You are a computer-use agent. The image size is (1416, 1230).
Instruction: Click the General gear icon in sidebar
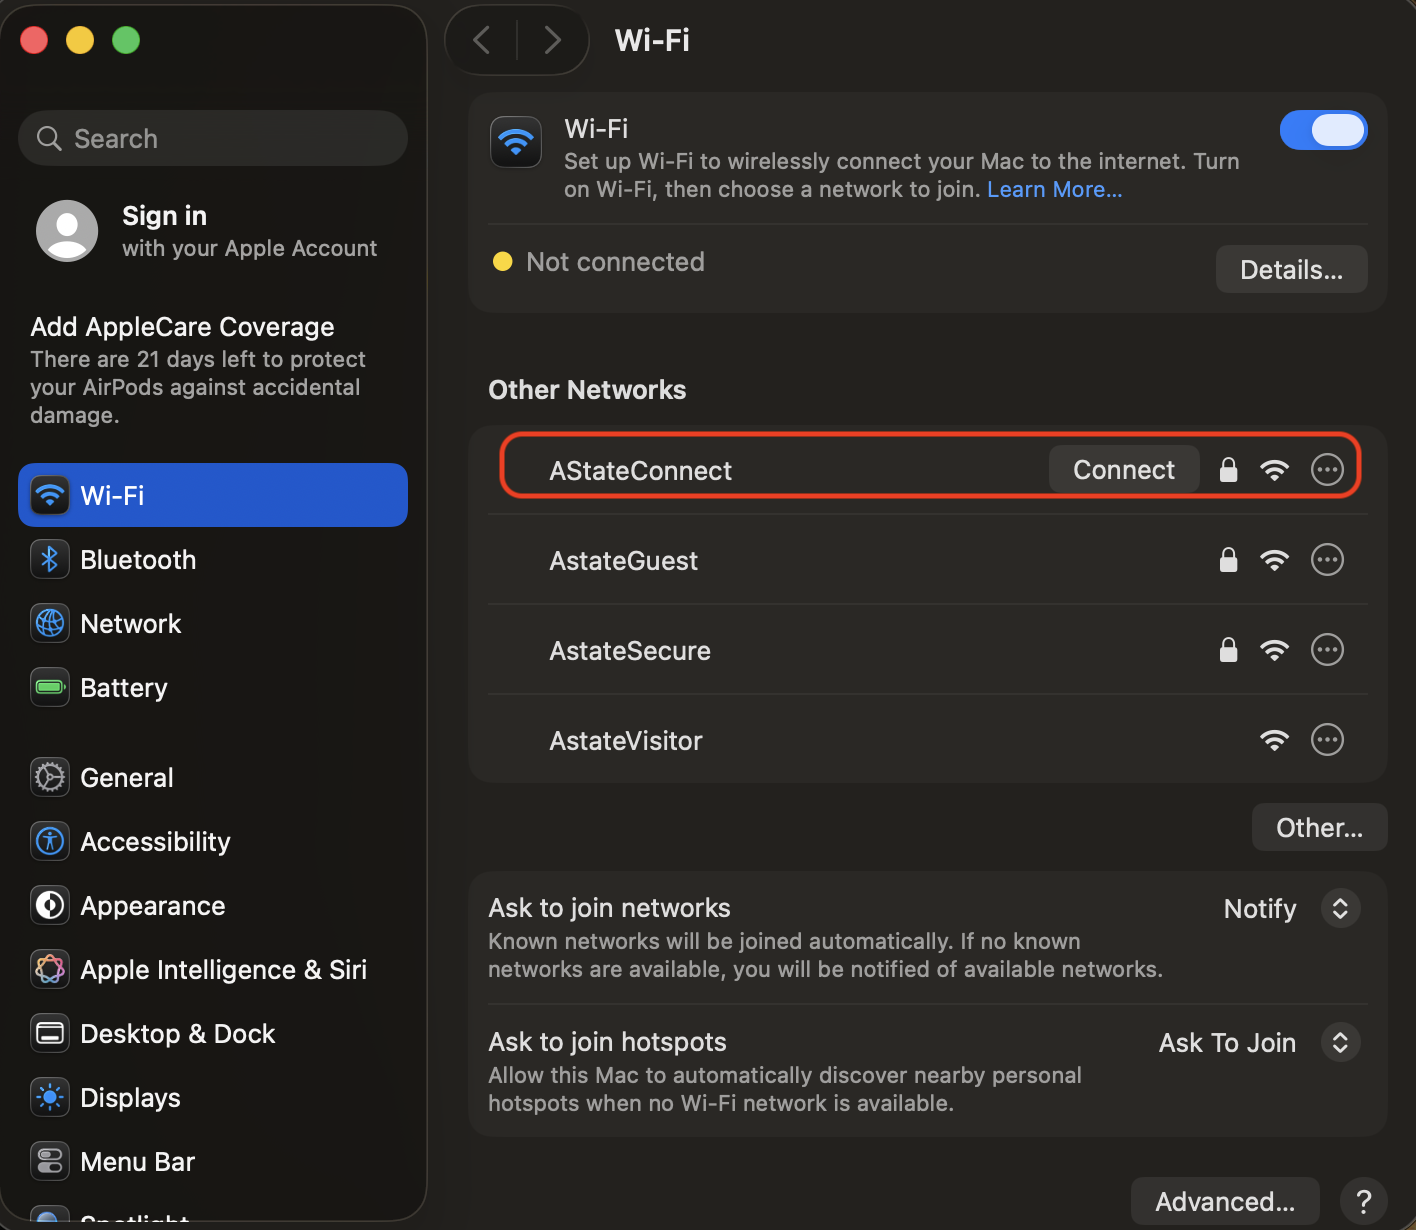[50, 778]
